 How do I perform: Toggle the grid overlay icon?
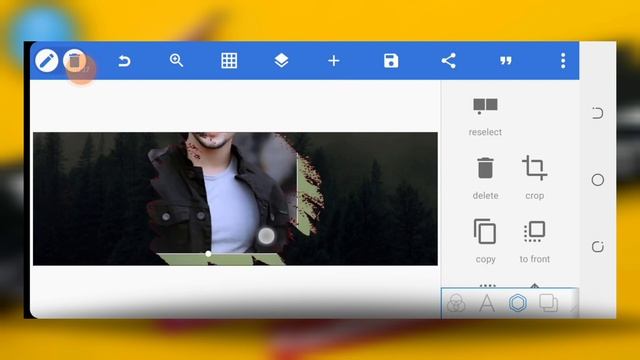(229, 60)
